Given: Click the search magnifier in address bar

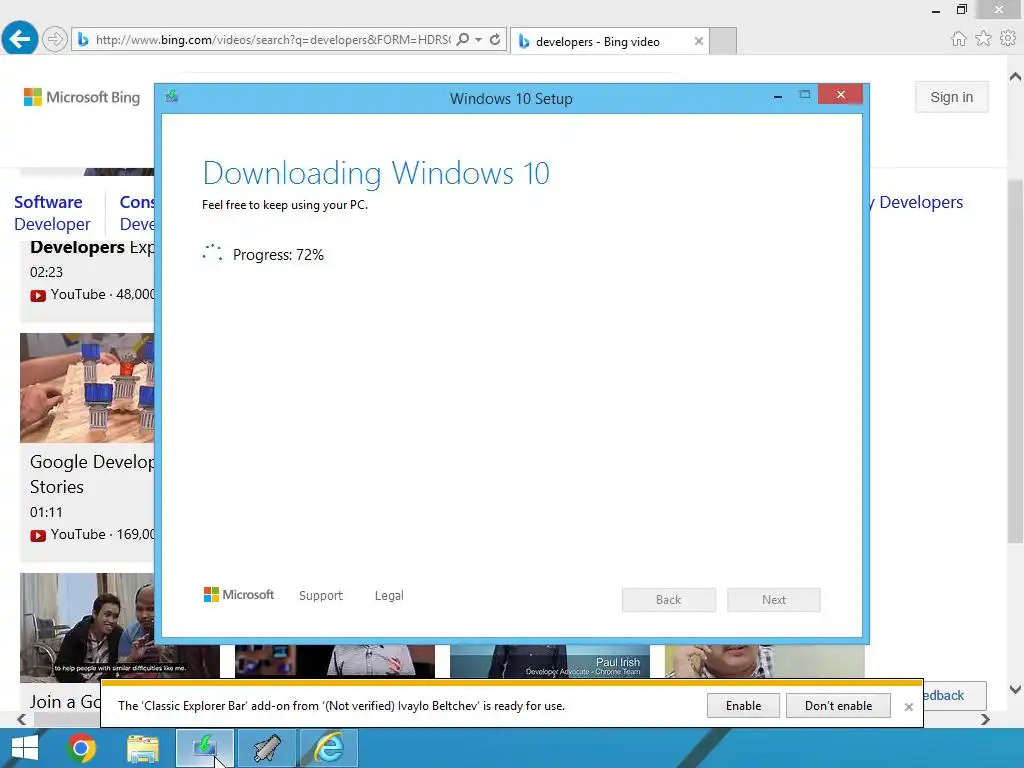Looking at the screenshot, I should pyautogui.click(x=462, y=40).
